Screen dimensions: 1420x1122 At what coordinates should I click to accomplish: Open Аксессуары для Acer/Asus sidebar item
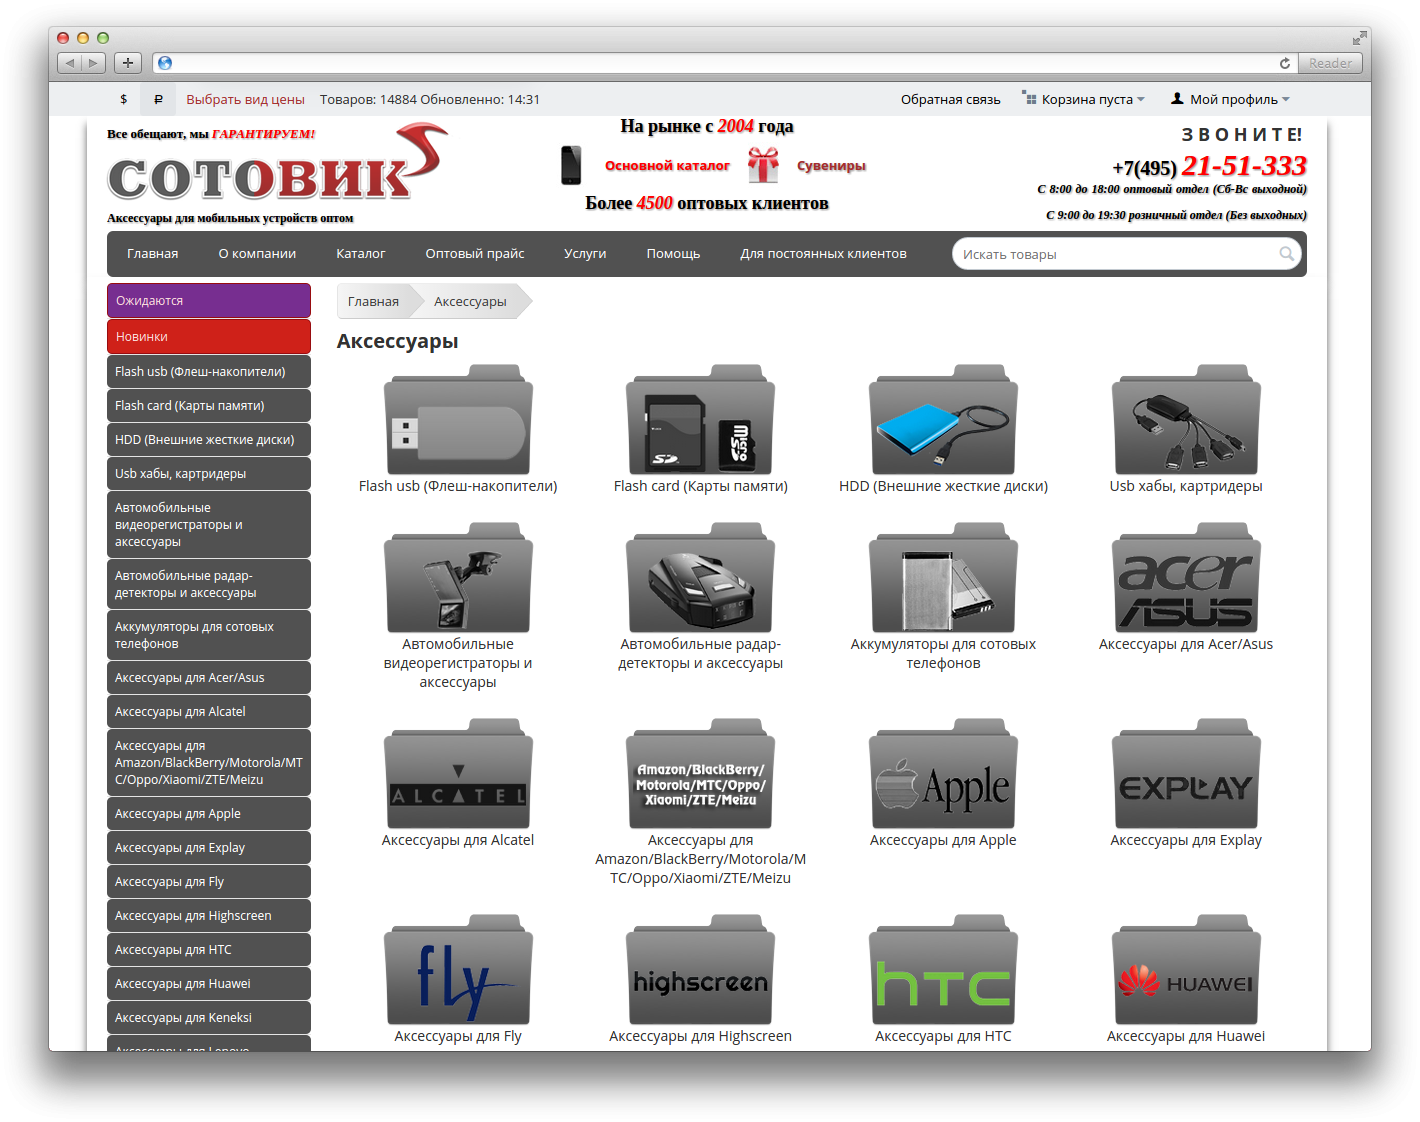(x=209, y=677)
